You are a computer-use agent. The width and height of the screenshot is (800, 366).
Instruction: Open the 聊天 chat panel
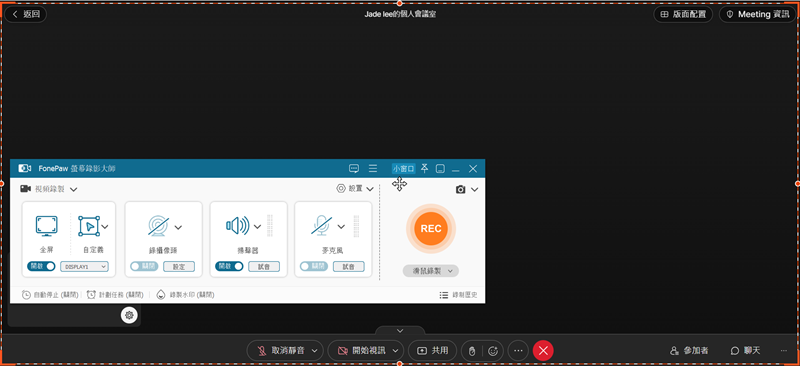(745, 351)
